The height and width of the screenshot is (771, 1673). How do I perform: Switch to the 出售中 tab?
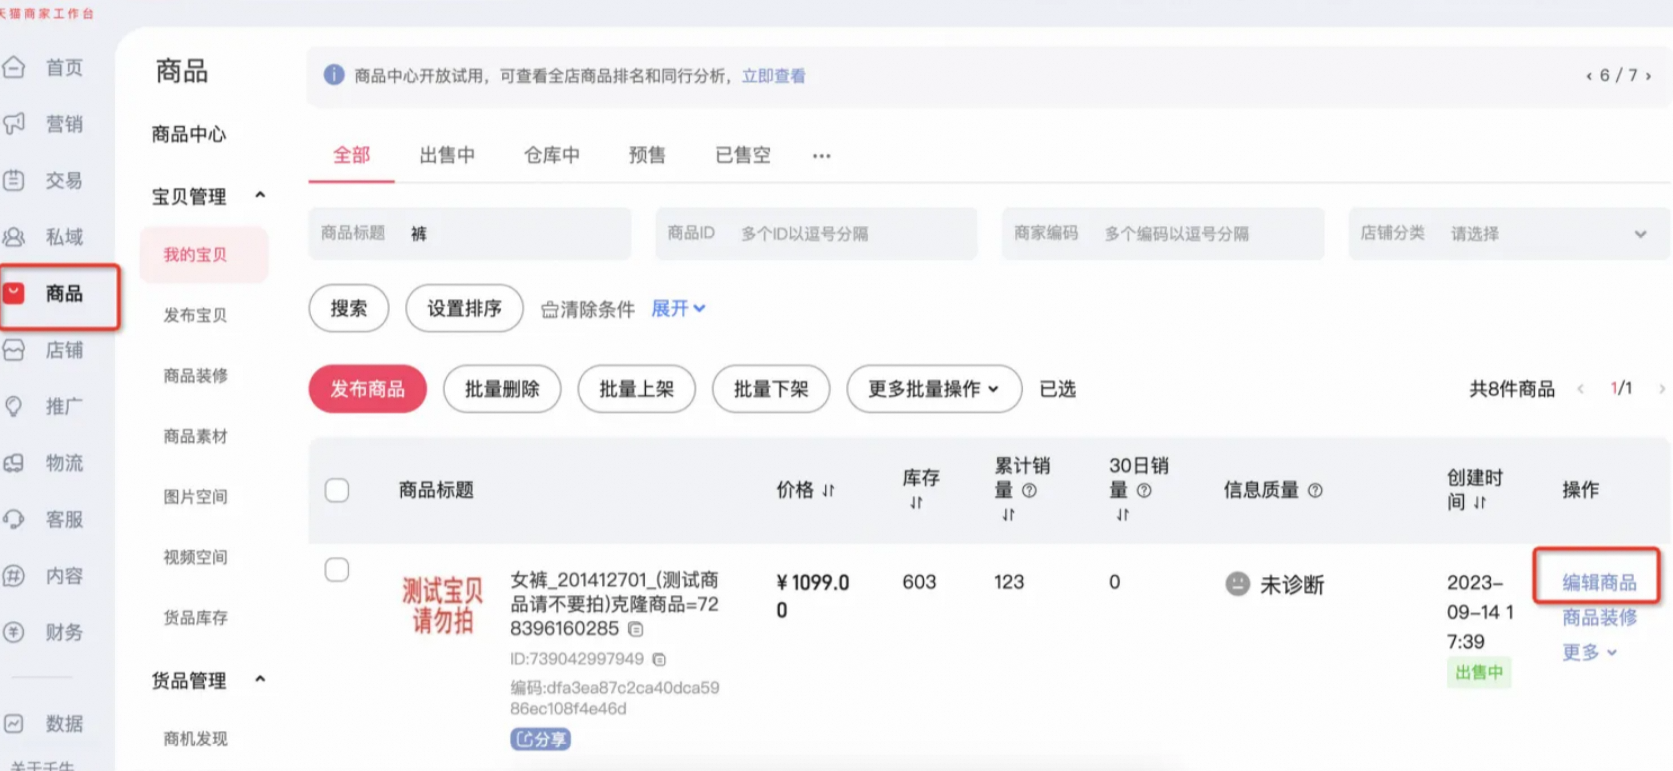447,155
